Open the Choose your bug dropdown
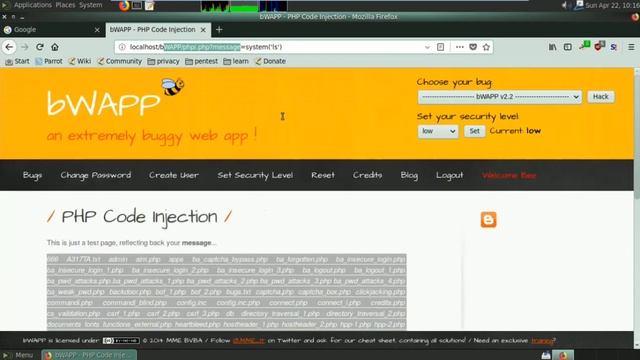This screenshot has width=640, height=360. pos(500,97)
